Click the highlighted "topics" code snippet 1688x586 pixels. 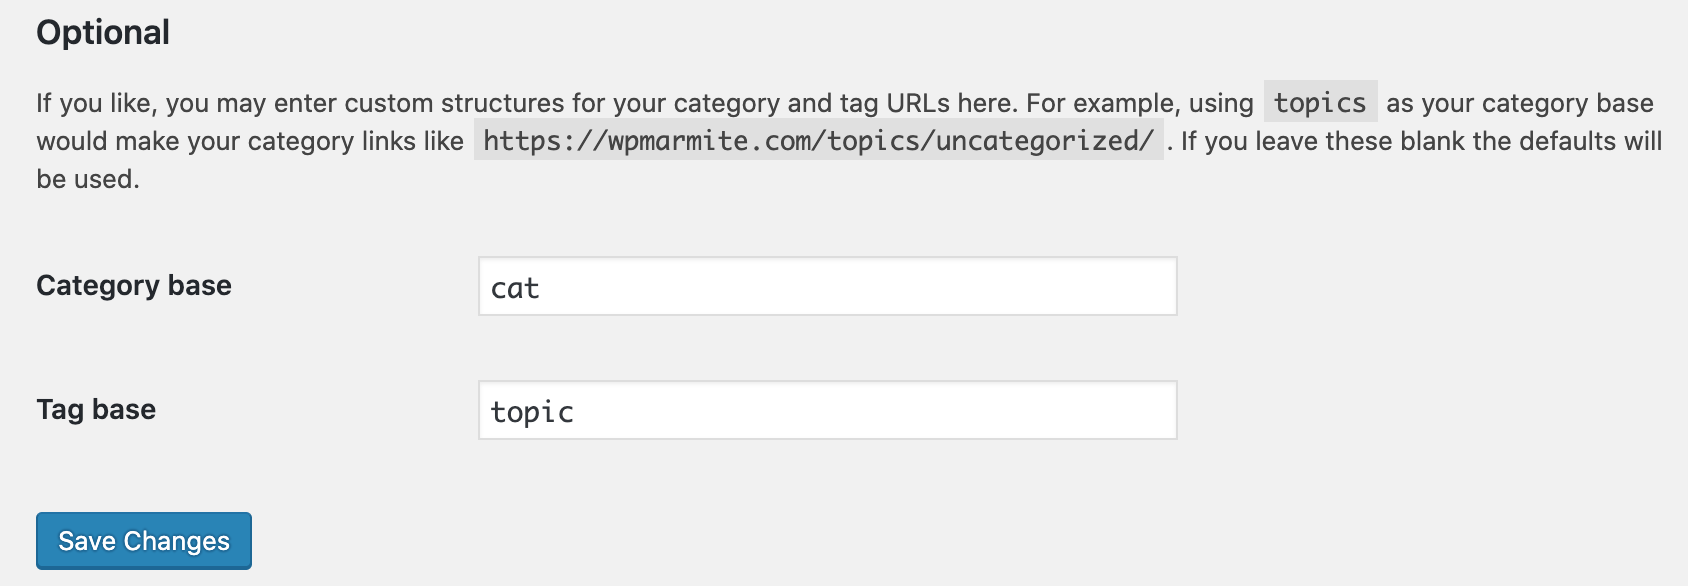coord(1318,101)
